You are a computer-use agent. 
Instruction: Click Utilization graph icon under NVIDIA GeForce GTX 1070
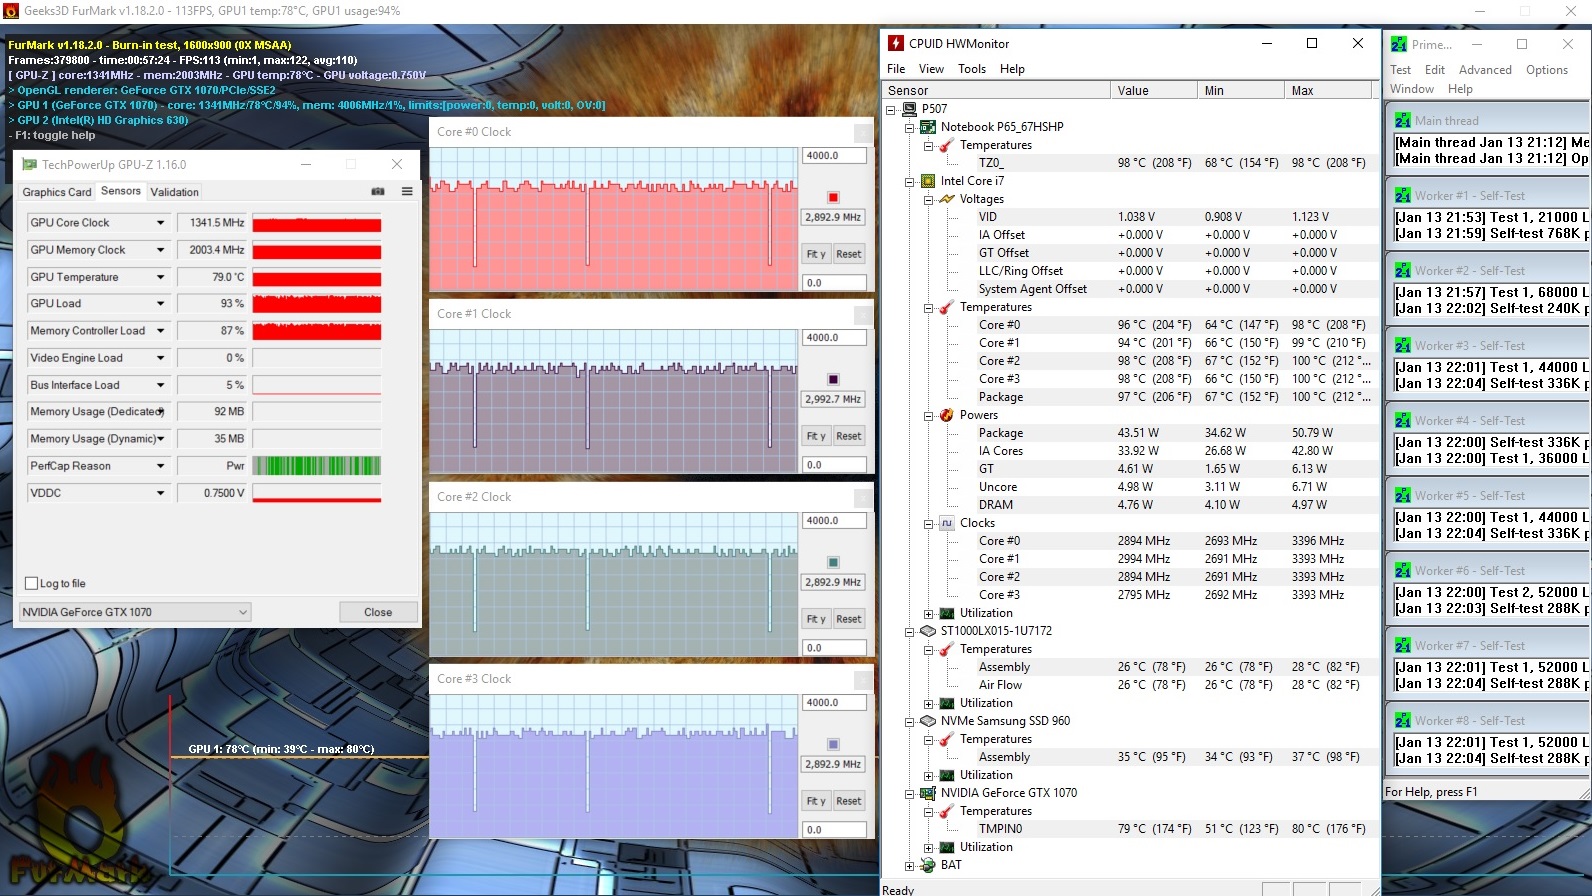pos(947,847)
